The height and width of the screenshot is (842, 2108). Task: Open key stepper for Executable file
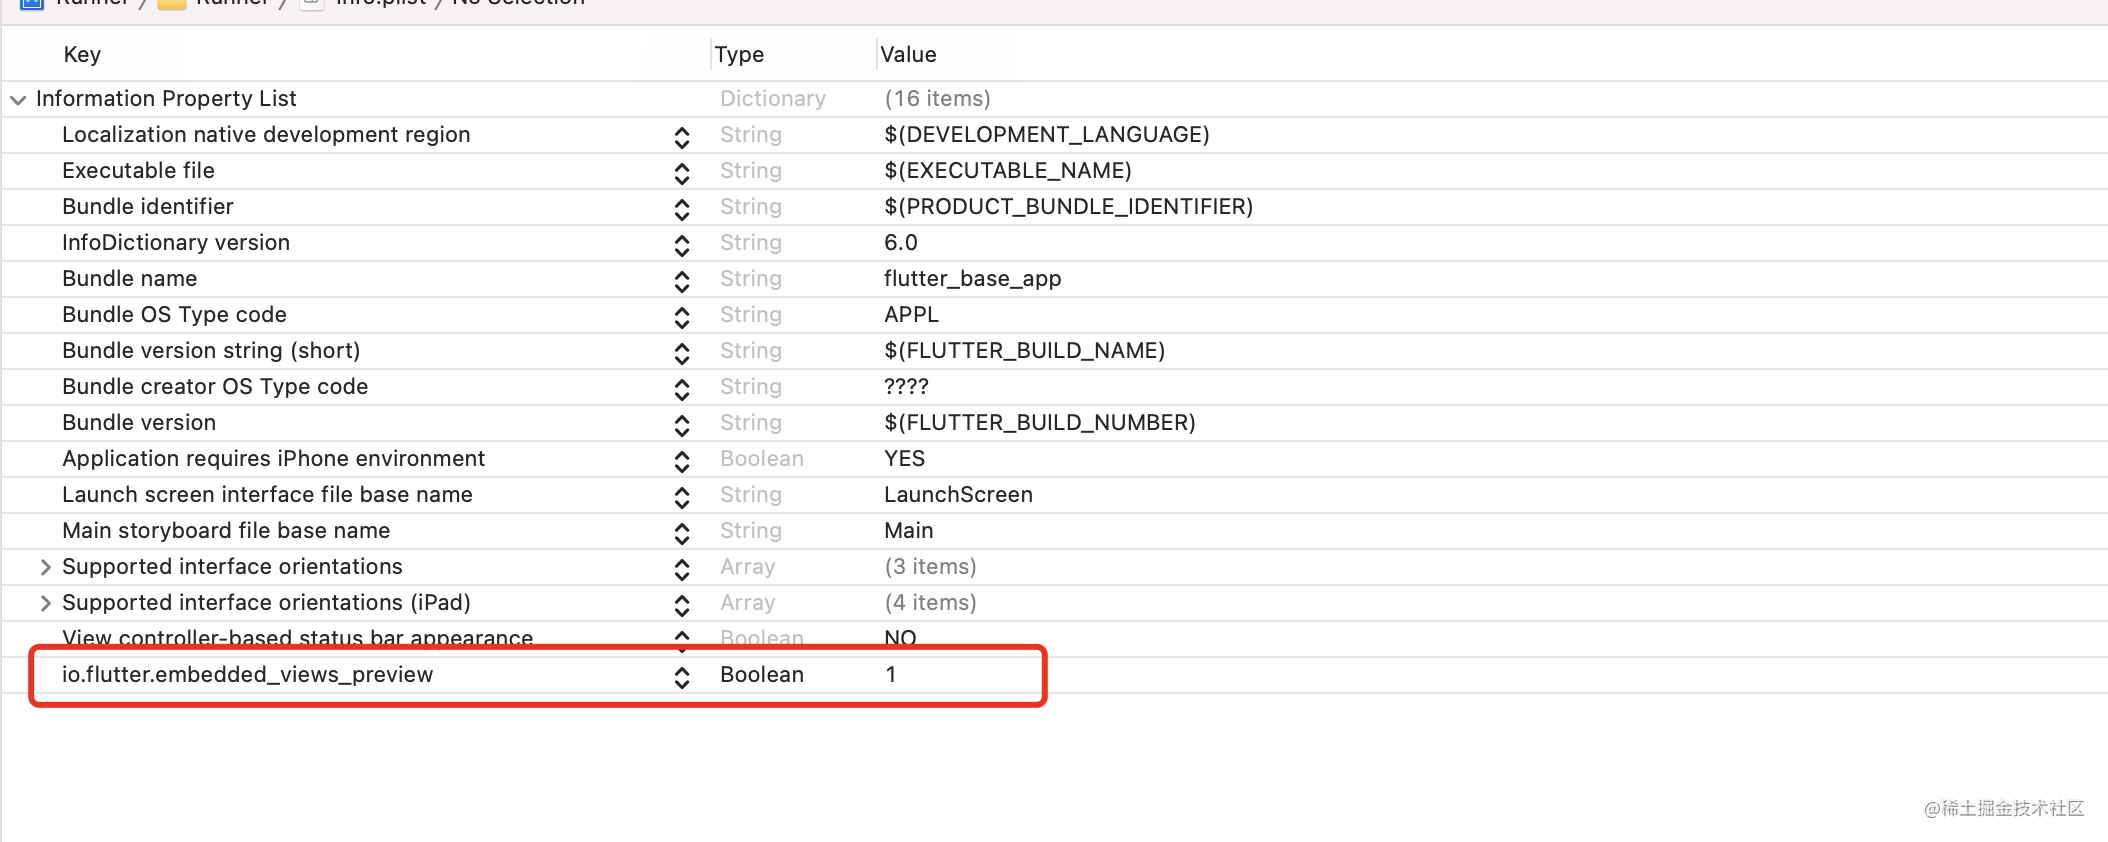click(x=682, y=173)
